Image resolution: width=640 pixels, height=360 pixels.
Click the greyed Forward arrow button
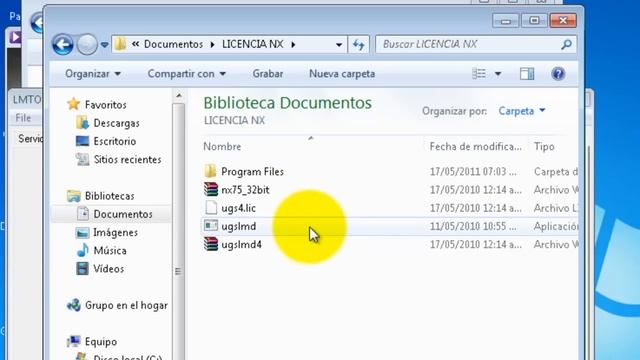click(x=87, y=44)
